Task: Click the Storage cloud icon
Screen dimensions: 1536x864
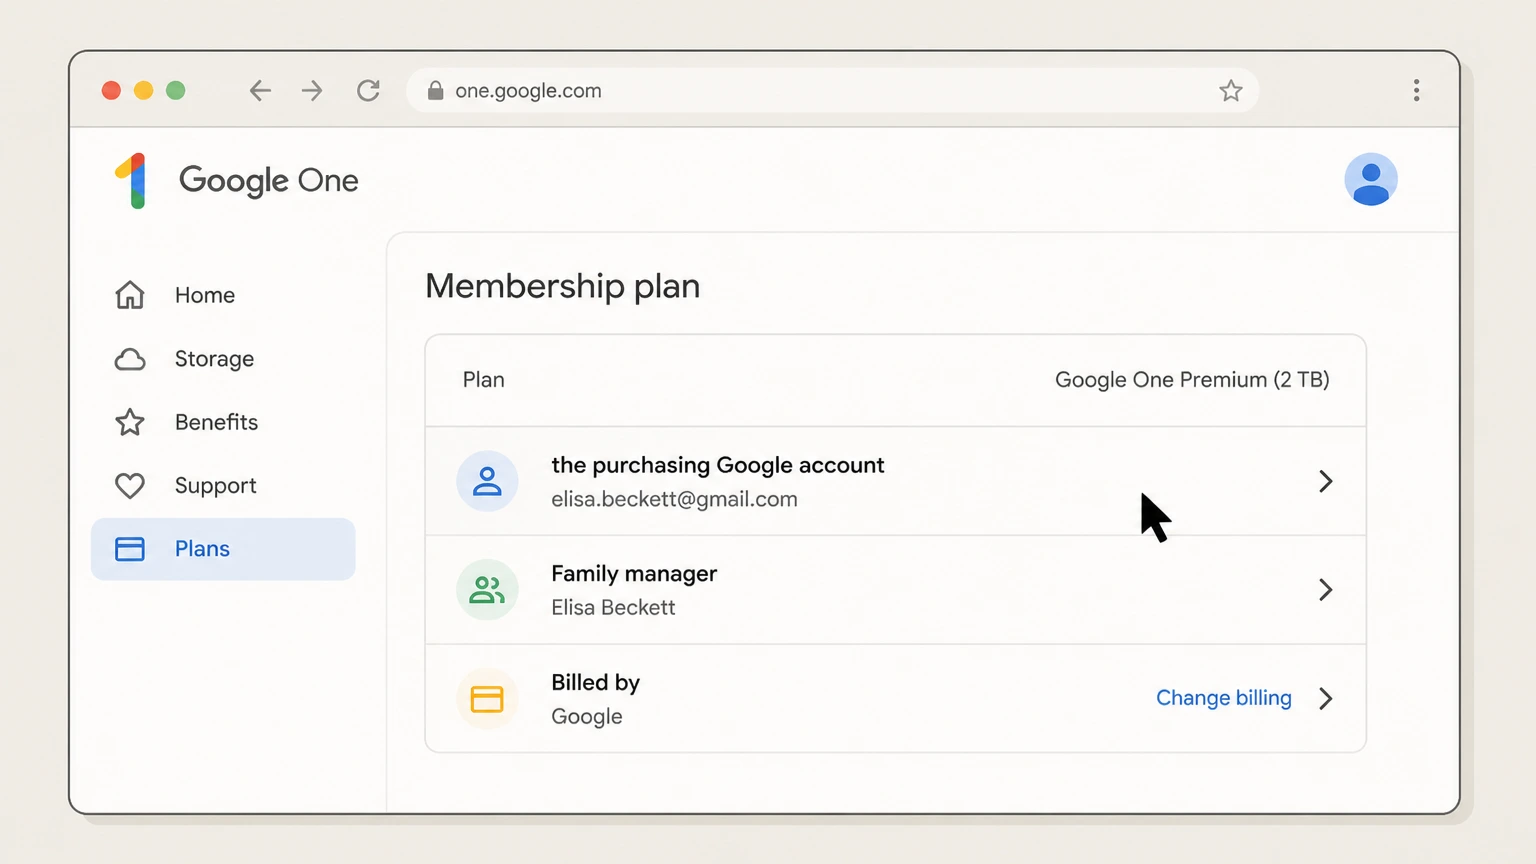Action: click(x=130, y=359)
